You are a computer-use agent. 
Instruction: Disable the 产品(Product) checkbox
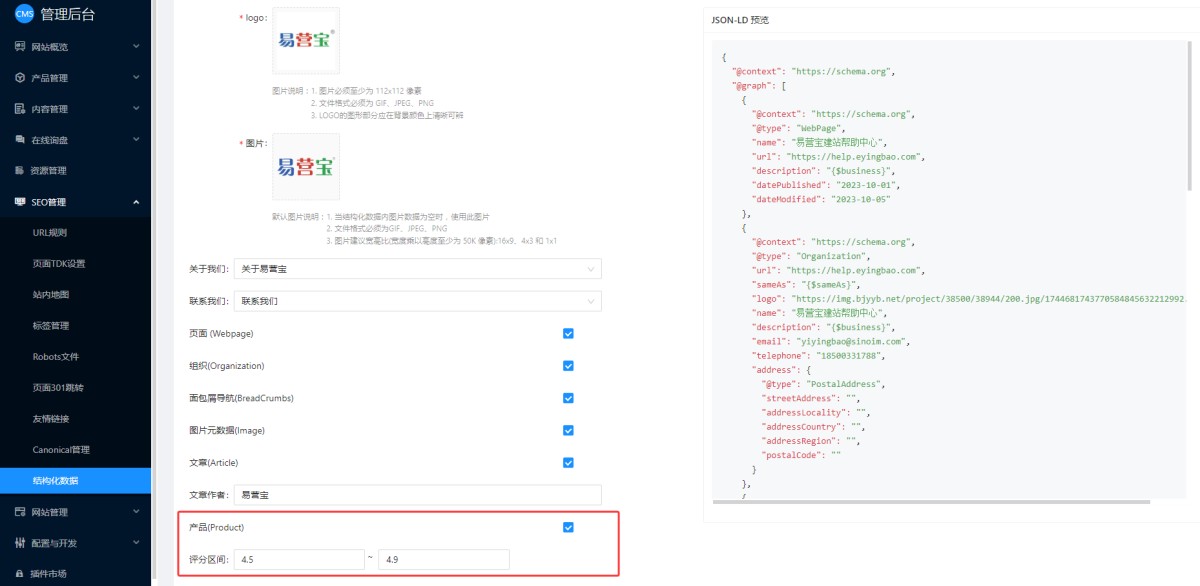pos(568,527)
